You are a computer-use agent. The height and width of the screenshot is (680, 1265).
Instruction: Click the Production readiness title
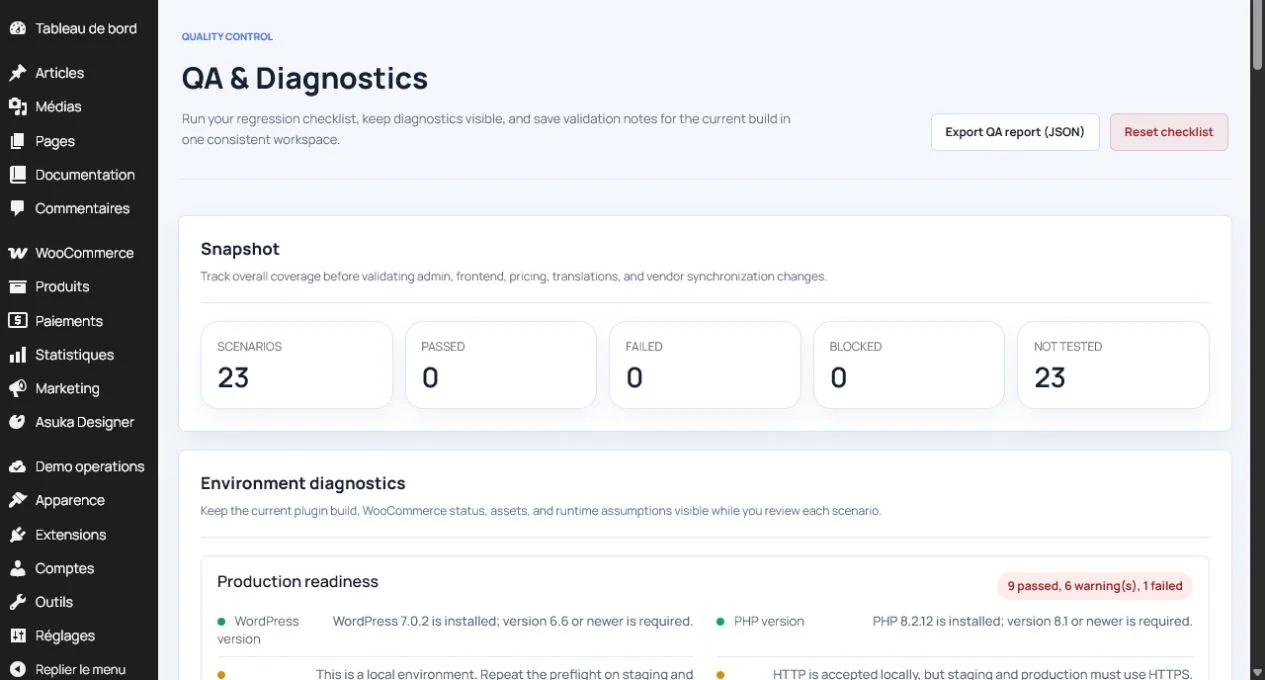point(298,582)
